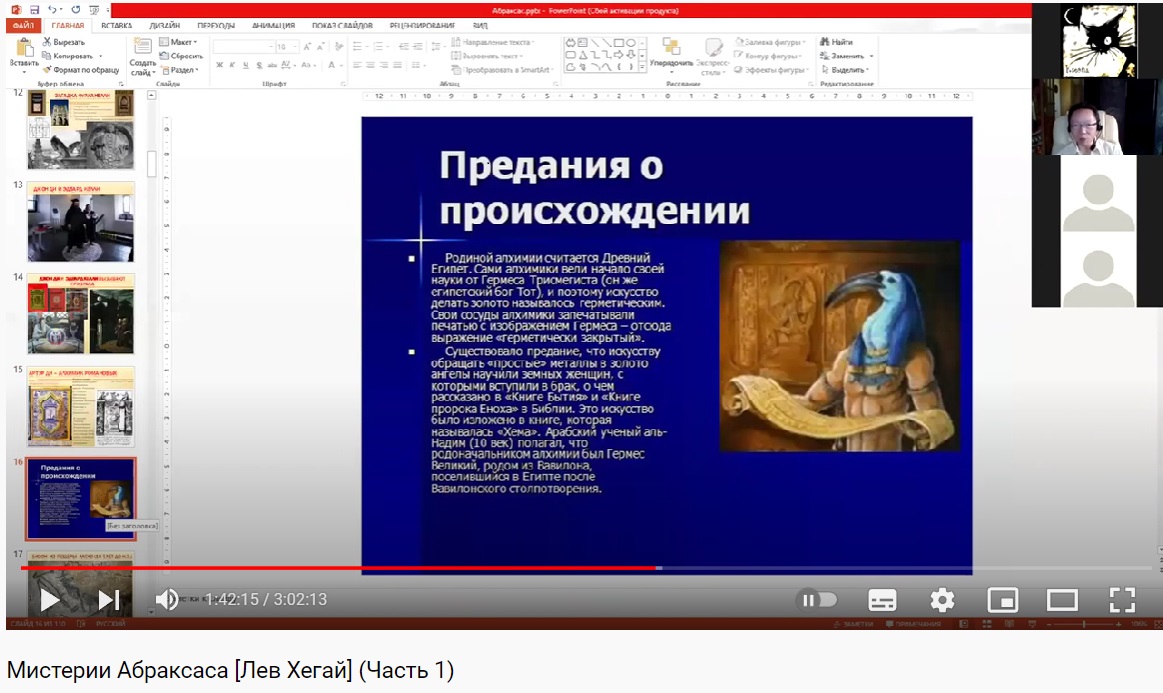Play the YouTube video
Viewport: 1163px width, 693px height.
pos(49,600)
